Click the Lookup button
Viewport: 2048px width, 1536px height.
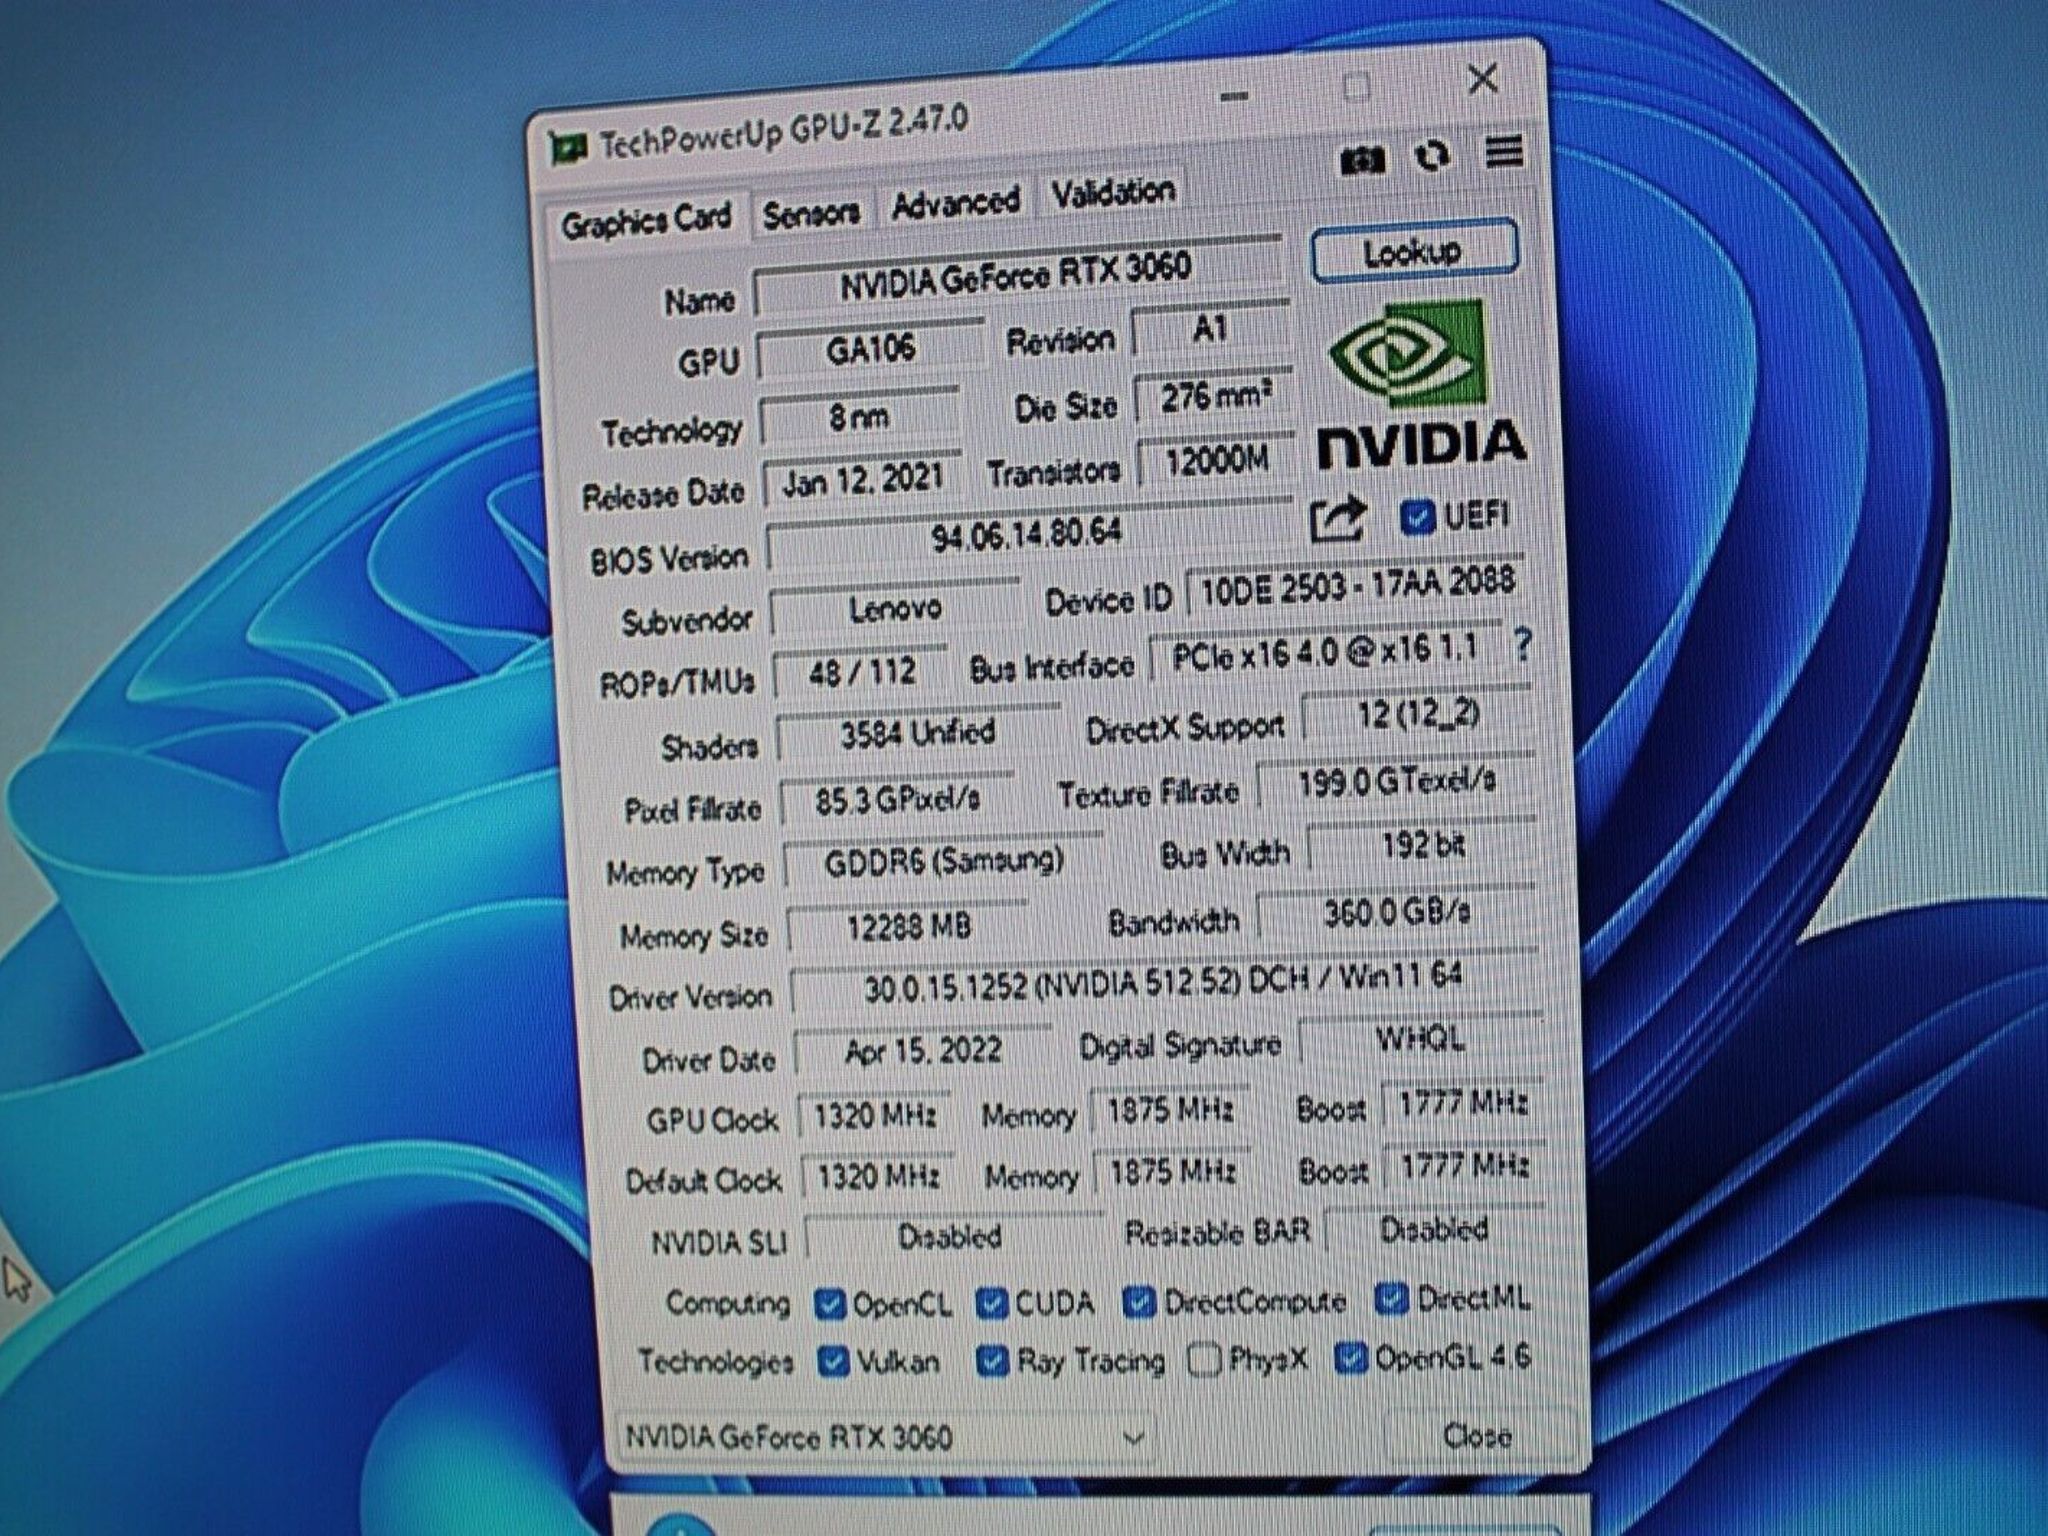pos(1413,251)
